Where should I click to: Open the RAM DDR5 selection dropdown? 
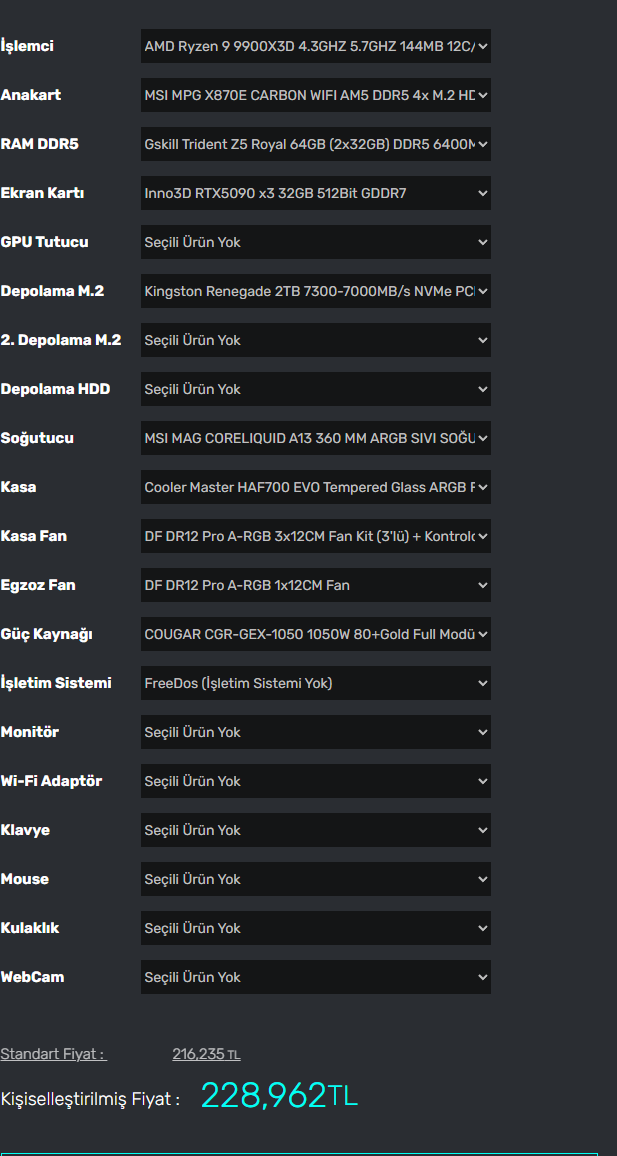pyautogui.click(x=315, y=144)
